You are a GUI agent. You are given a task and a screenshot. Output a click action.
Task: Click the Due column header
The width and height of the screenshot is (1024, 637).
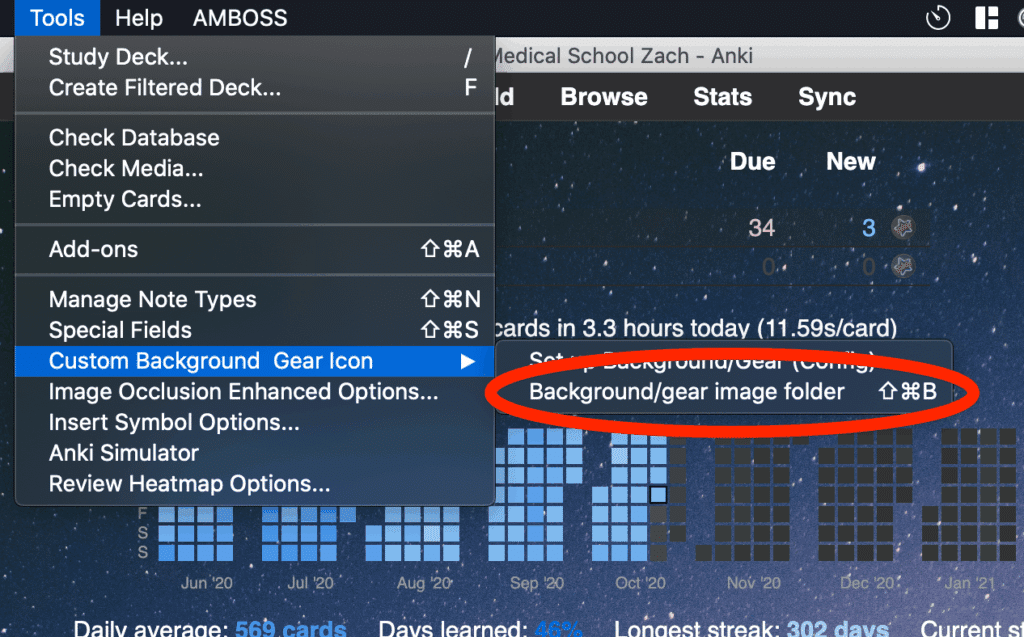tap(752, 161)
